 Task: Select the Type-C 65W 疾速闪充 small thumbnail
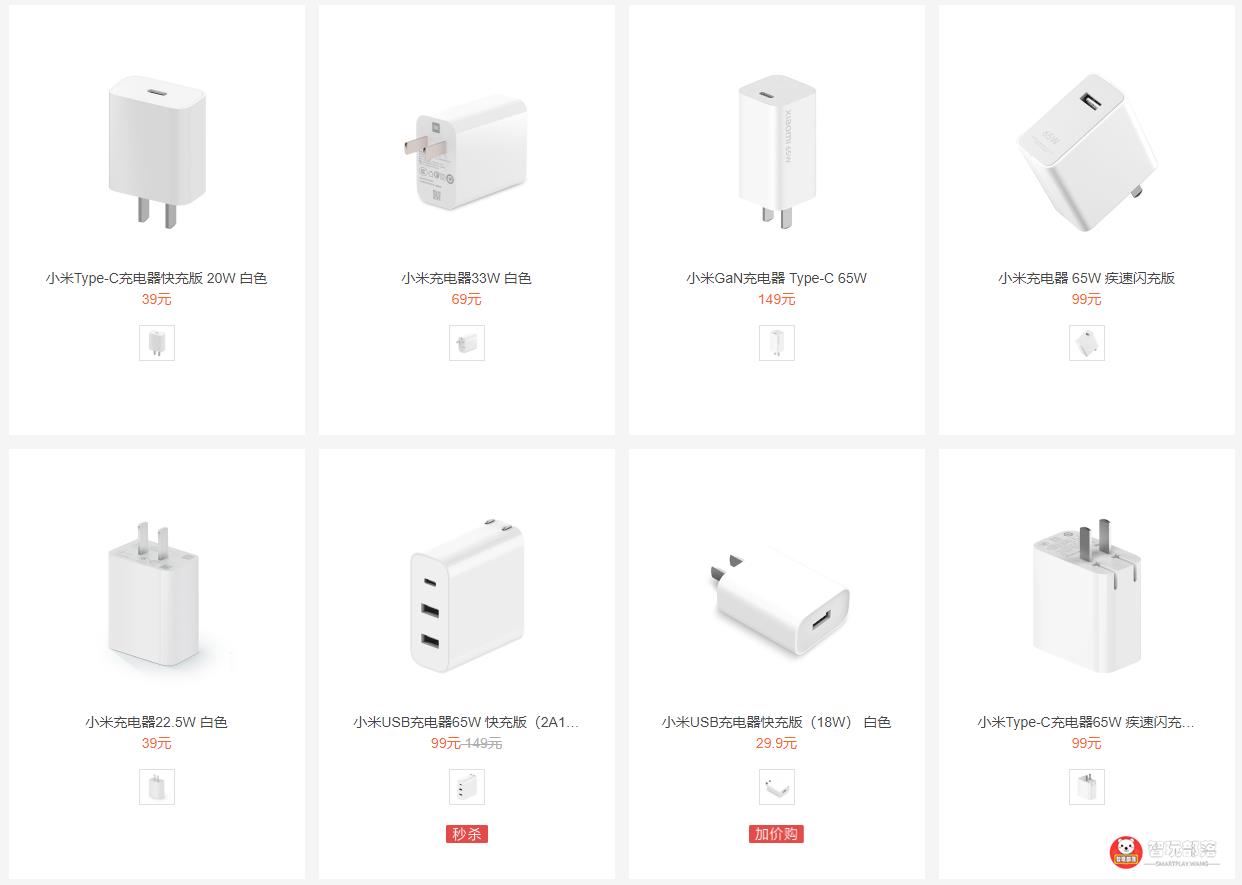point(1087,787)
